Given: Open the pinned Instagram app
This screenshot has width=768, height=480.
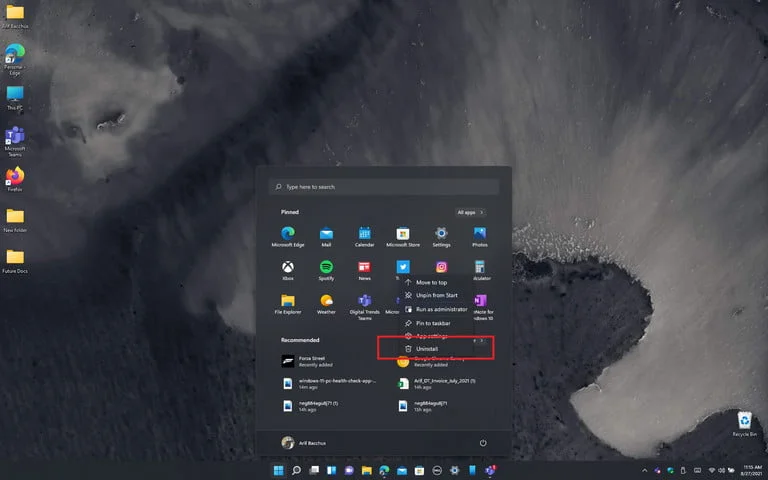Looking at the screenshot, I should coord(441,267).
